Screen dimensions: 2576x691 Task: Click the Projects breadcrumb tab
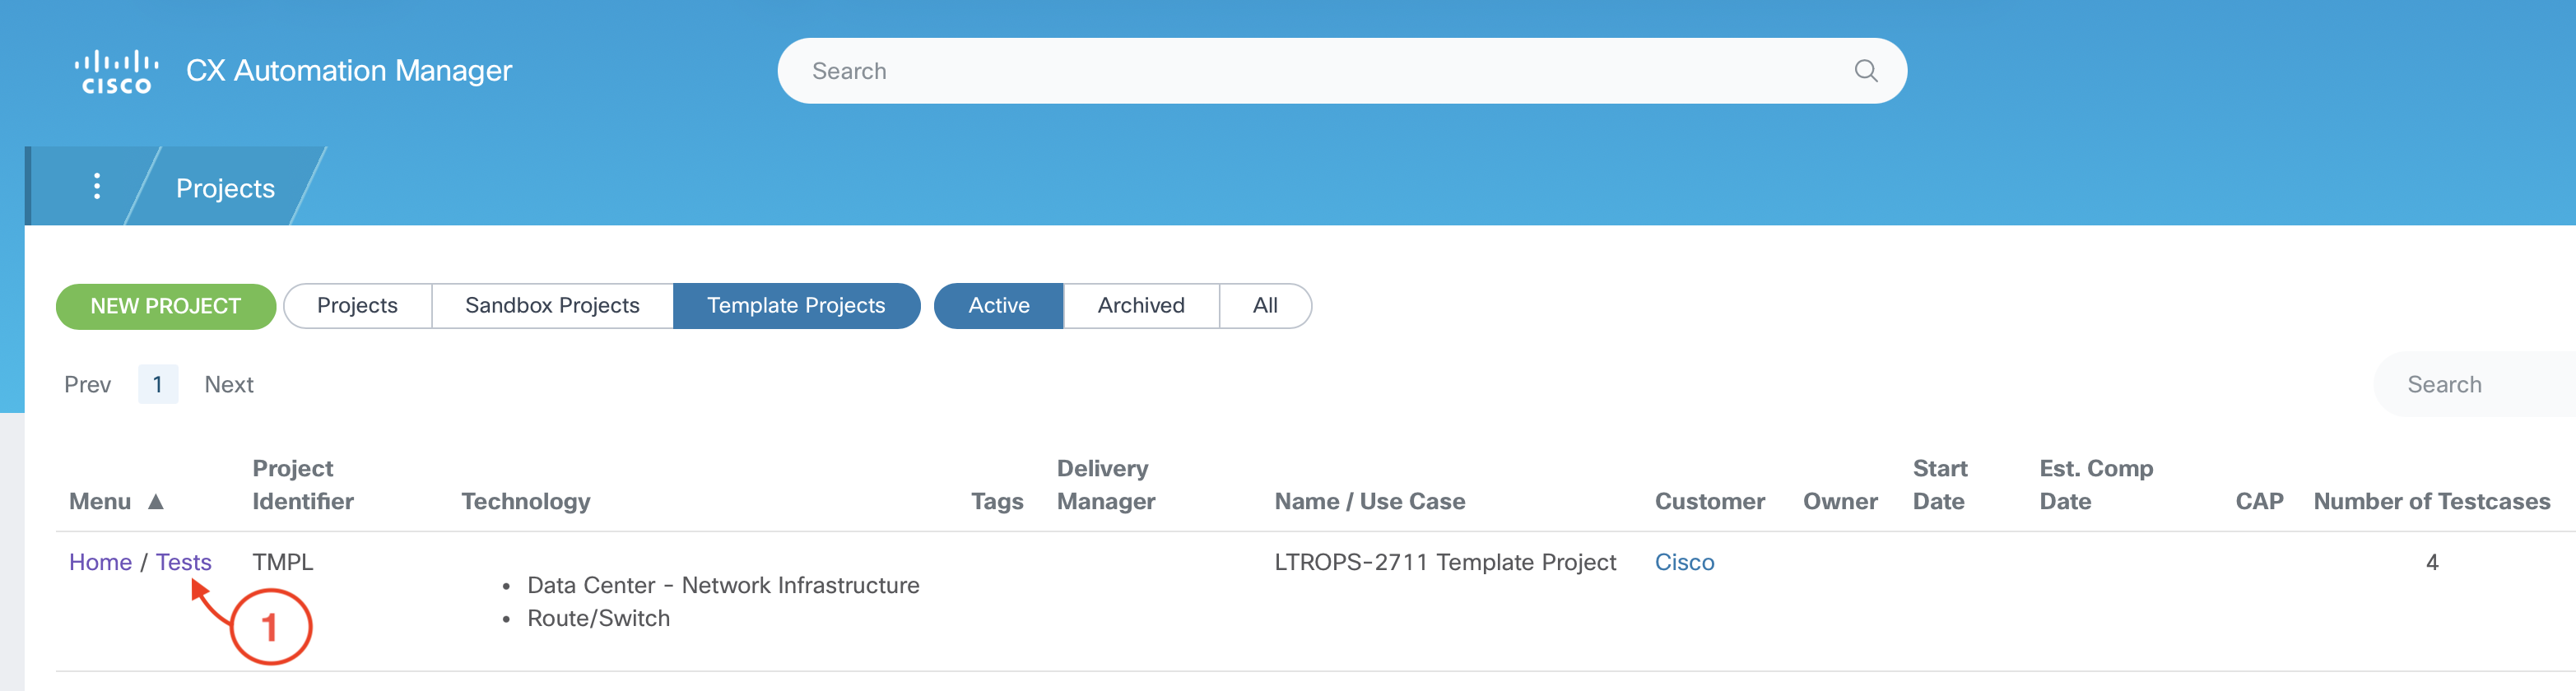click(x=225, y=188)
